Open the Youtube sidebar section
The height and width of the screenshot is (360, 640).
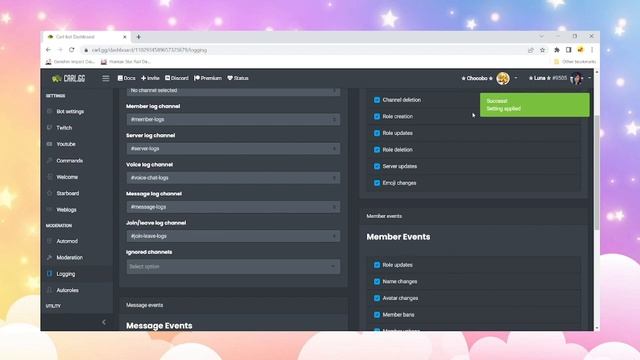(x=66, y=144)
